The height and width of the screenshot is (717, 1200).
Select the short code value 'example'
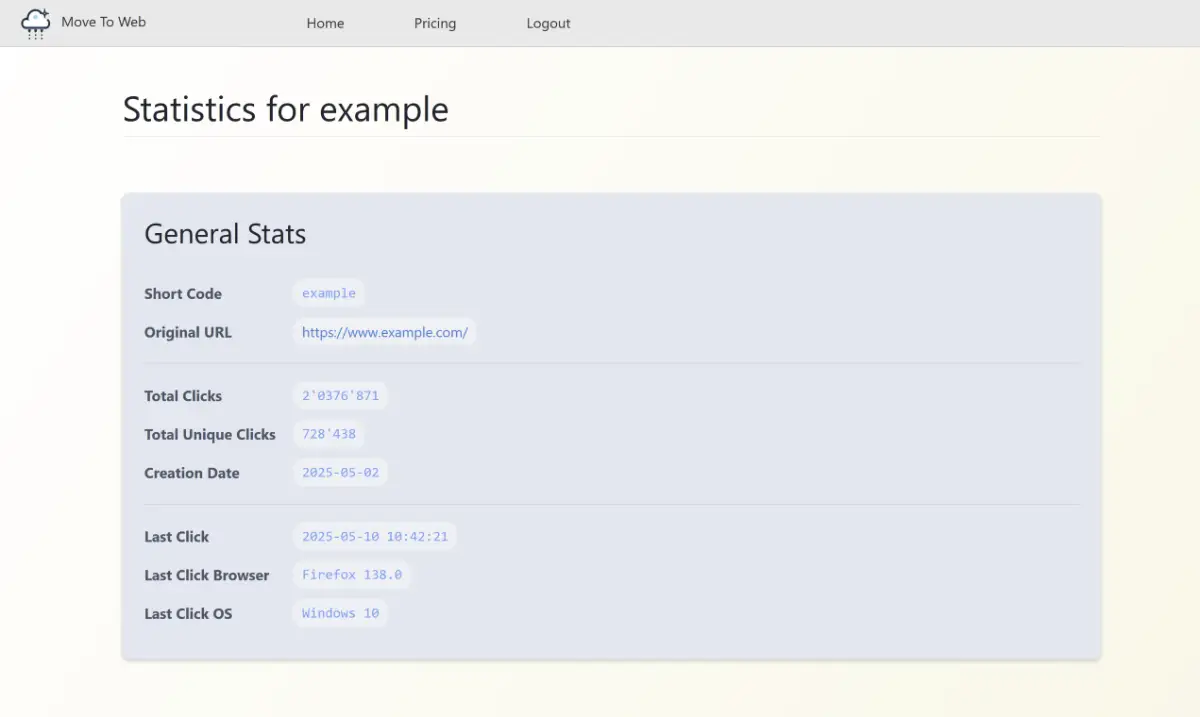point(328,293)
